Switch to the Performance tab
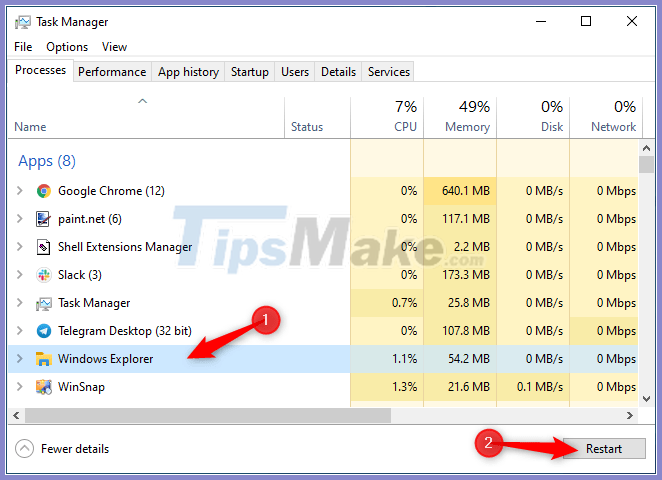 click(x=112, y=72)
